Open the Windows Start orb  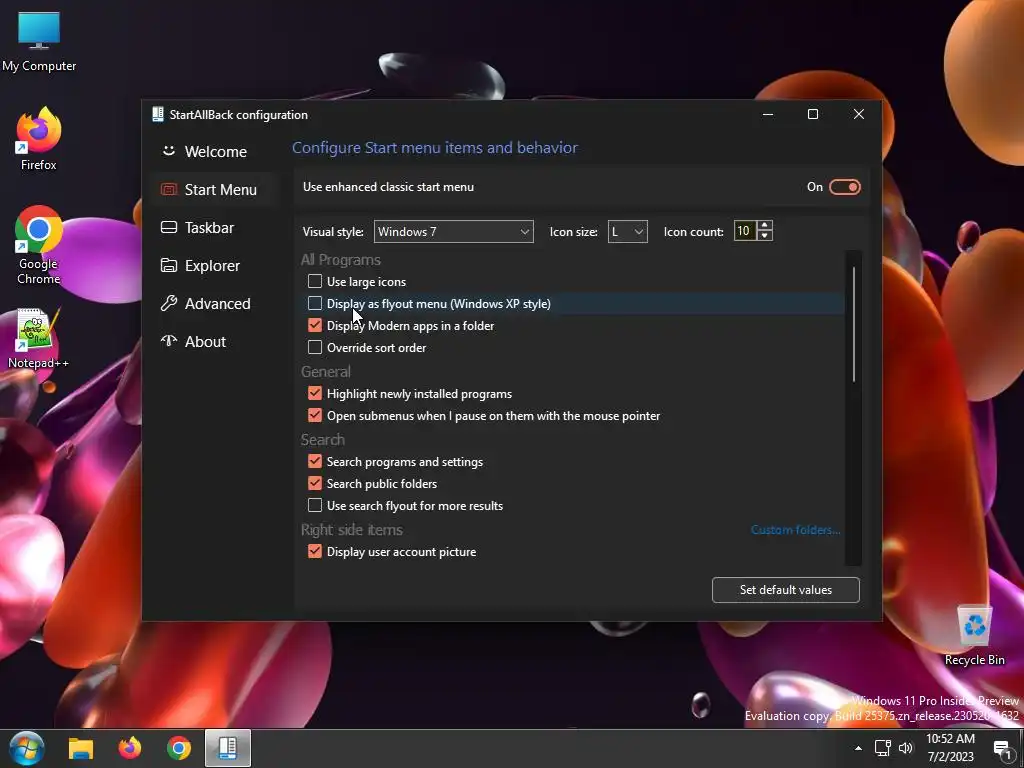click(x=27, y=748)
